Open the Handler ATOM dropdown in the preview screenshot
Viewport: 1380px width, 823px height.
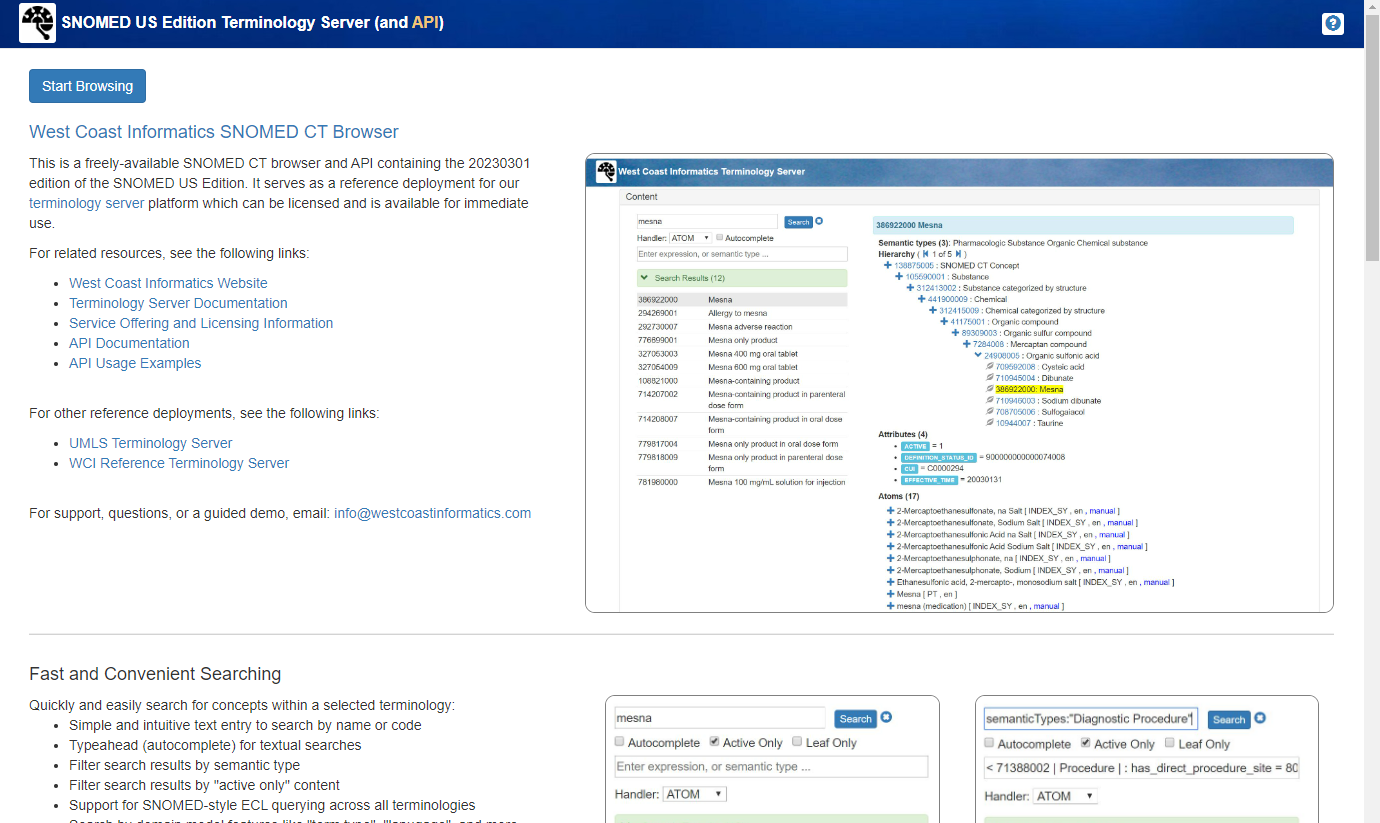point(690,238)
